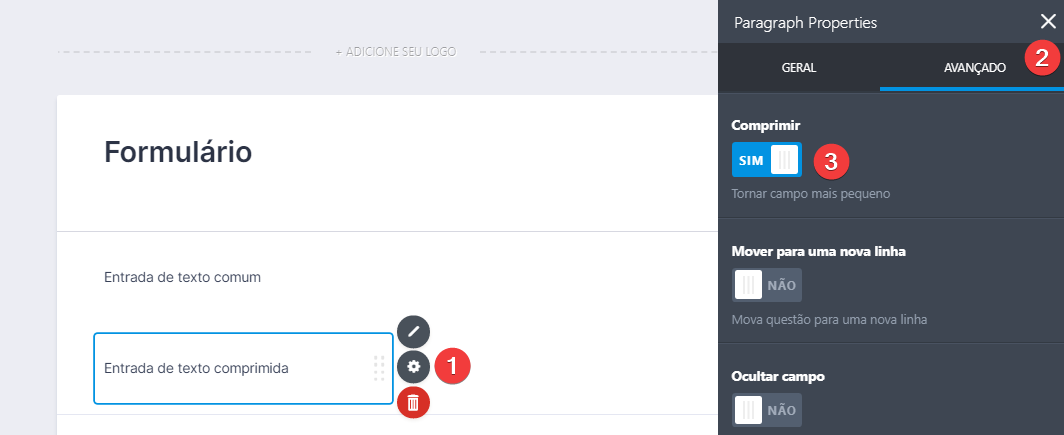Select the Formulário heading
This screenshot has height=435, width=1064.
click(x=178, y=152)
